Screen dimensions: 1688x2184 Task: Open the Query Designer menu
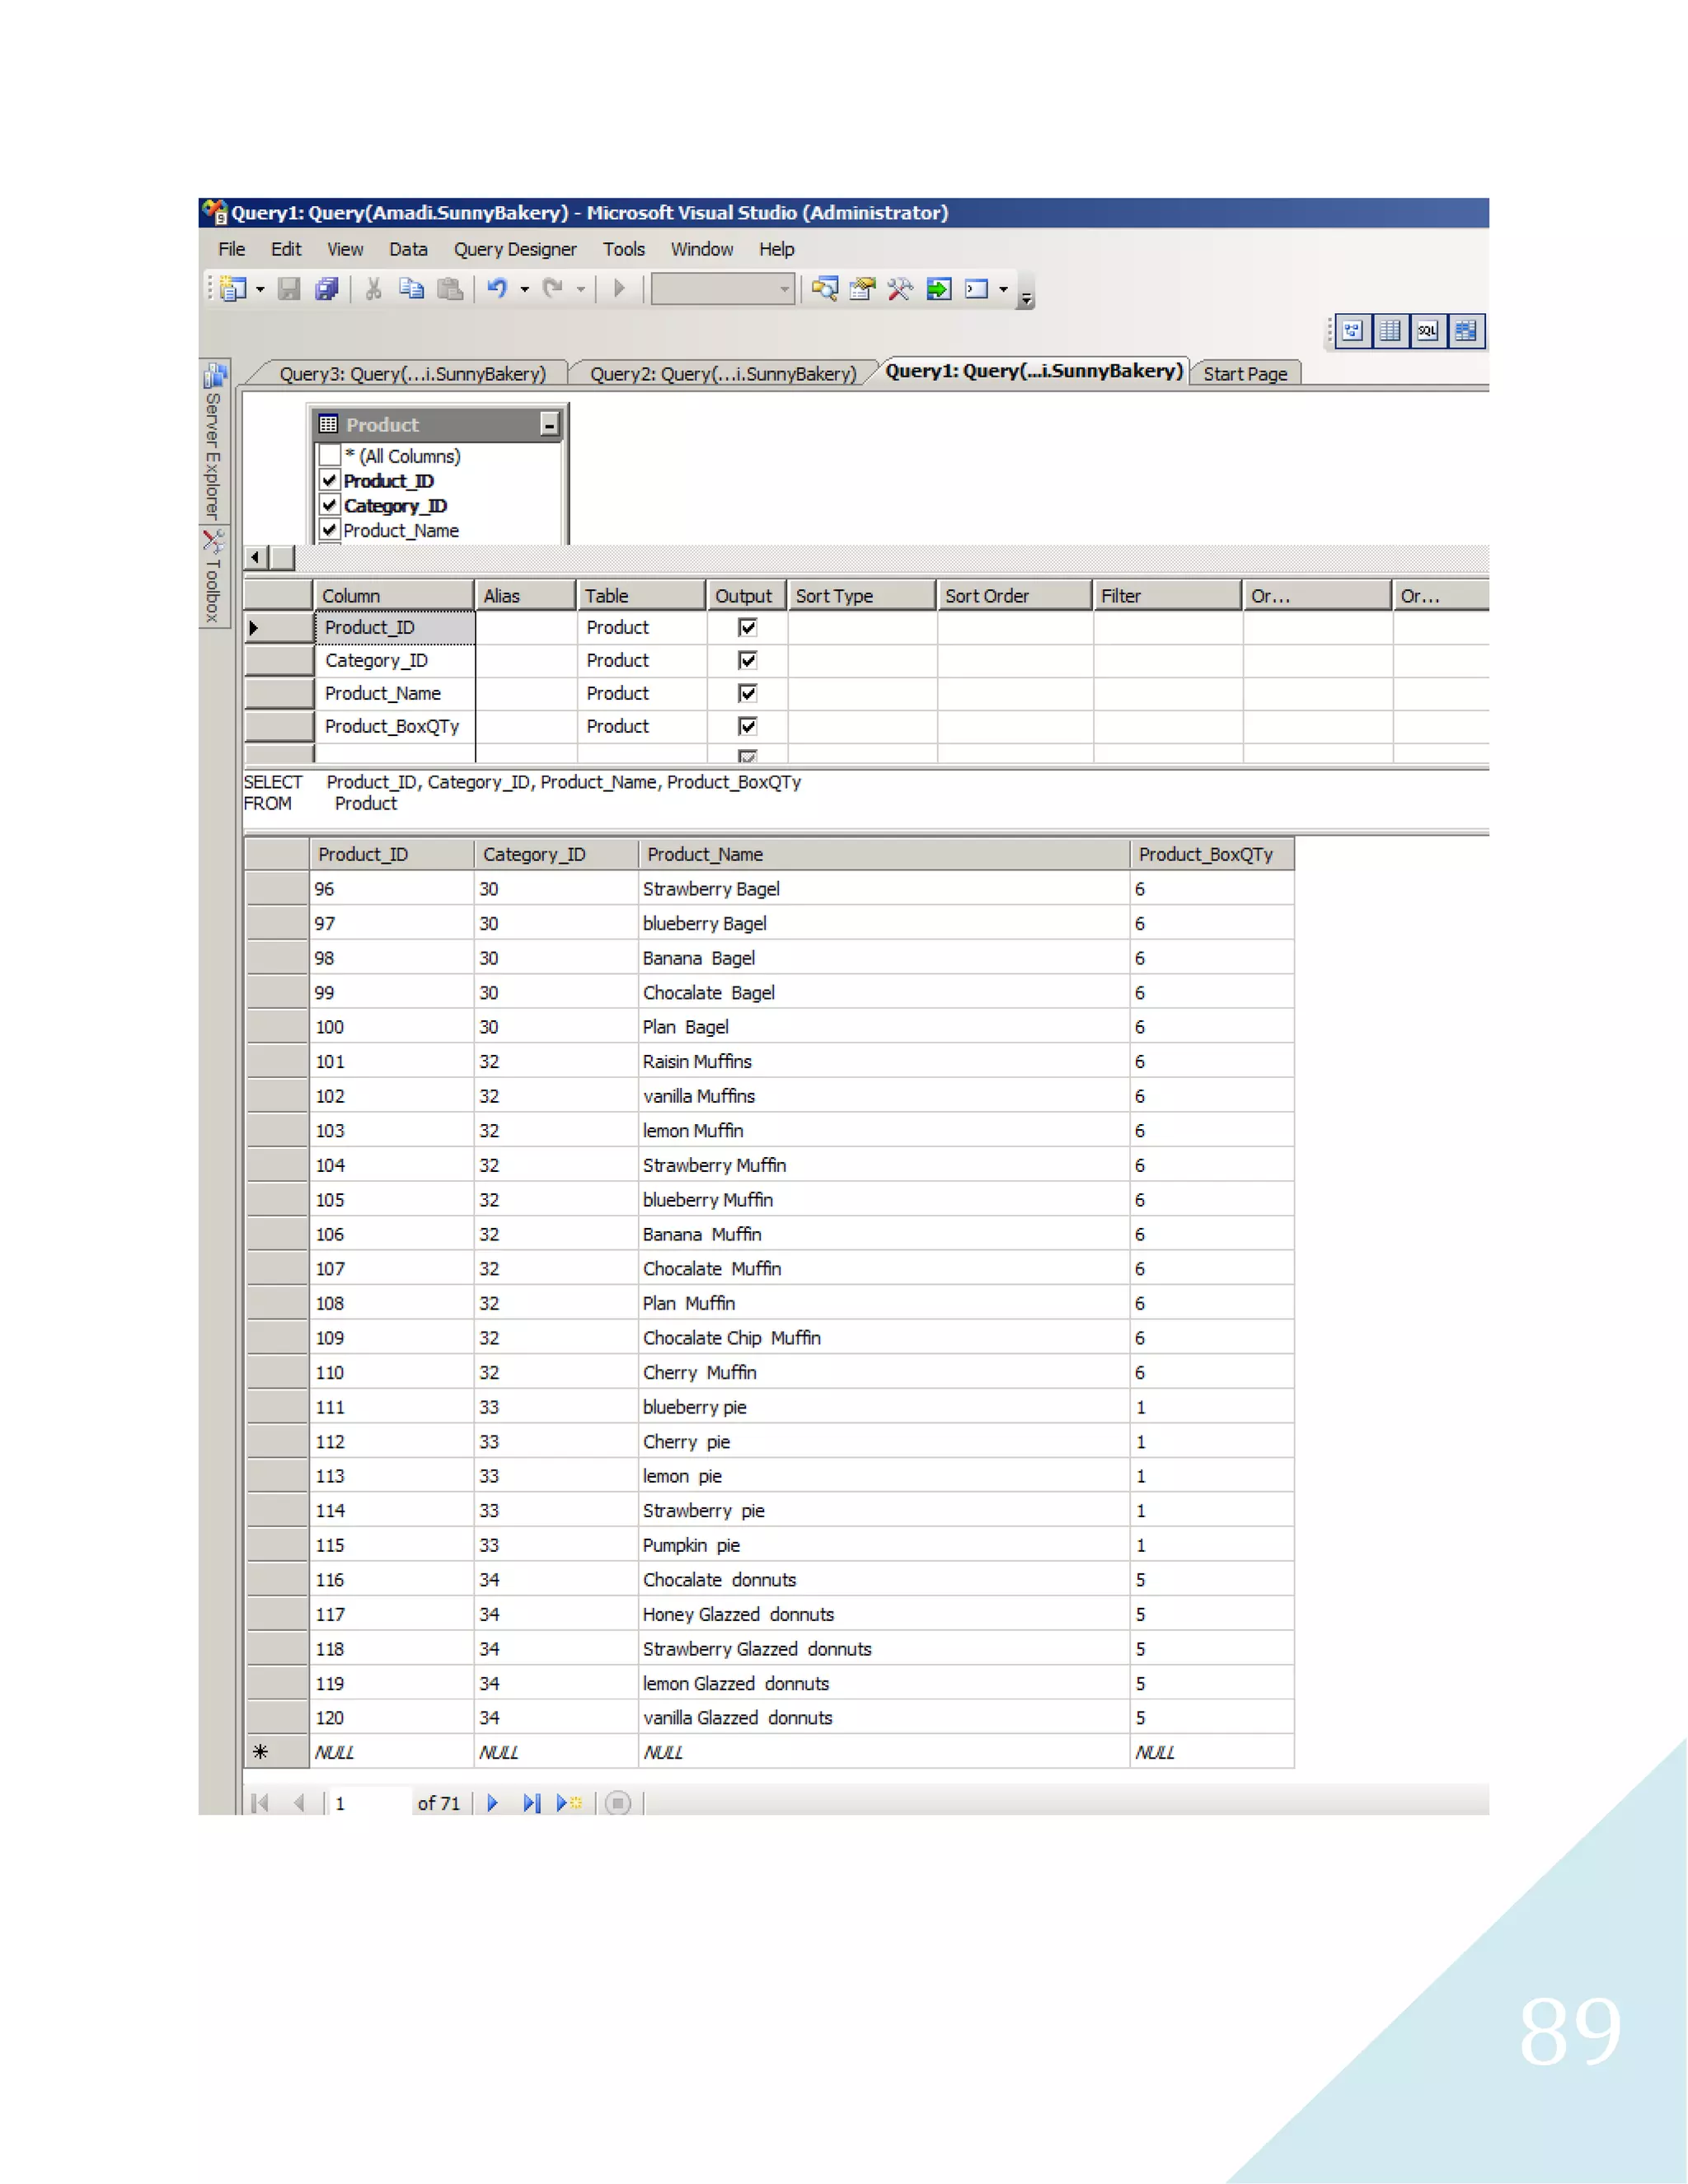514,249
